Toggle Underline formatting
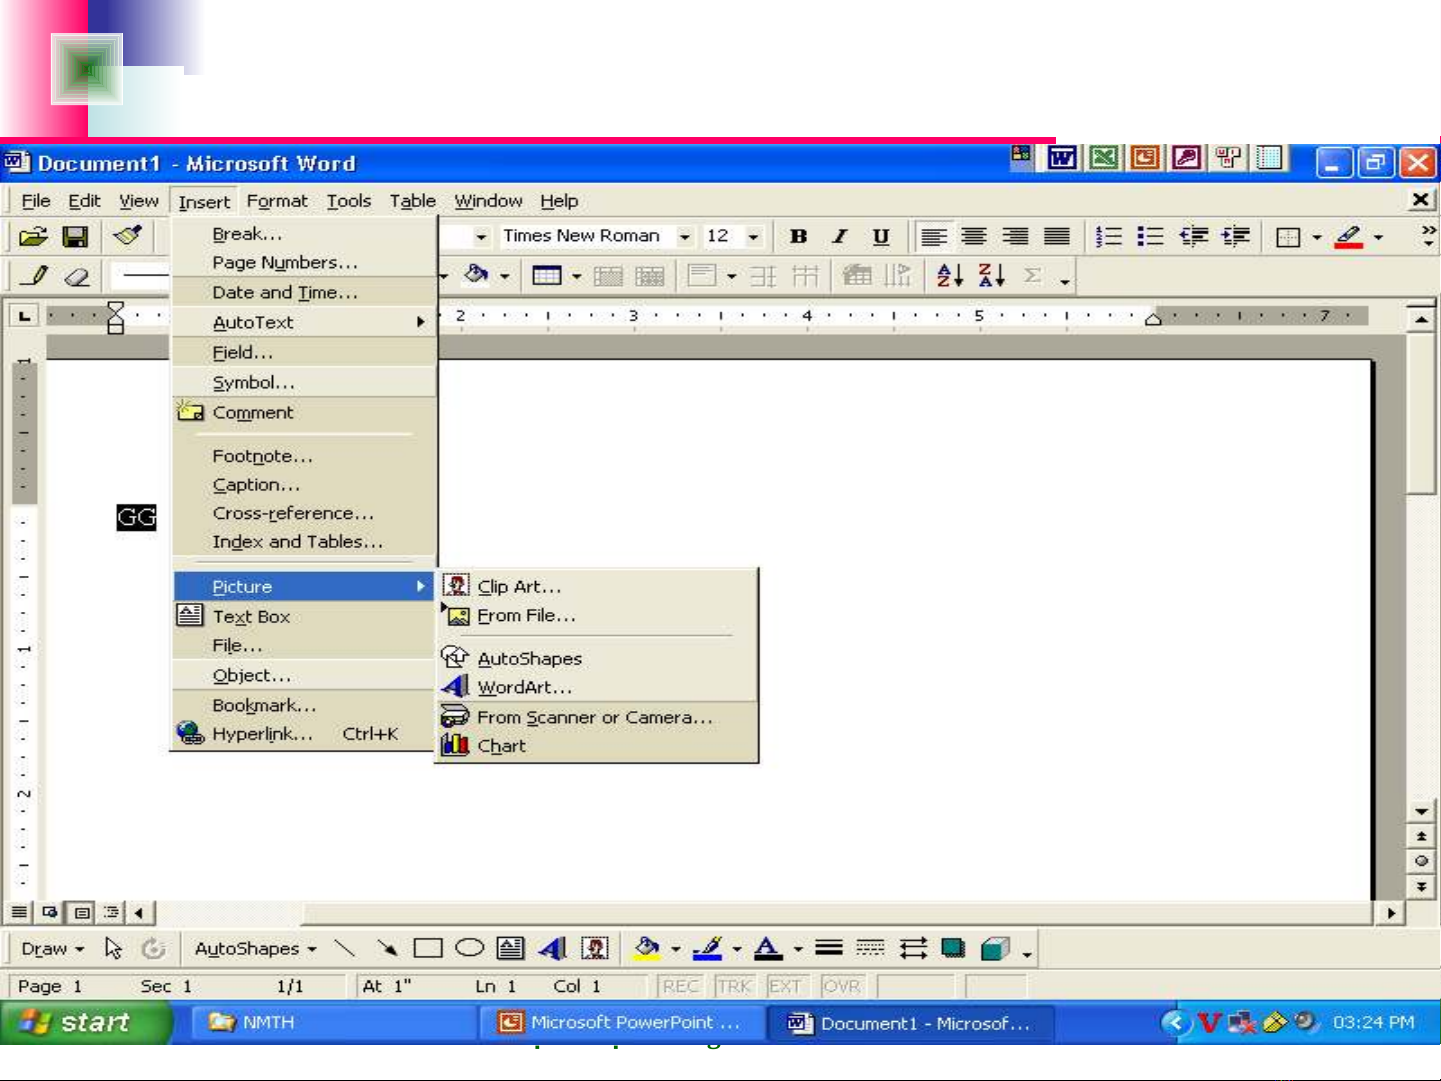1441x1081 pixels. [x=880, y=237]
